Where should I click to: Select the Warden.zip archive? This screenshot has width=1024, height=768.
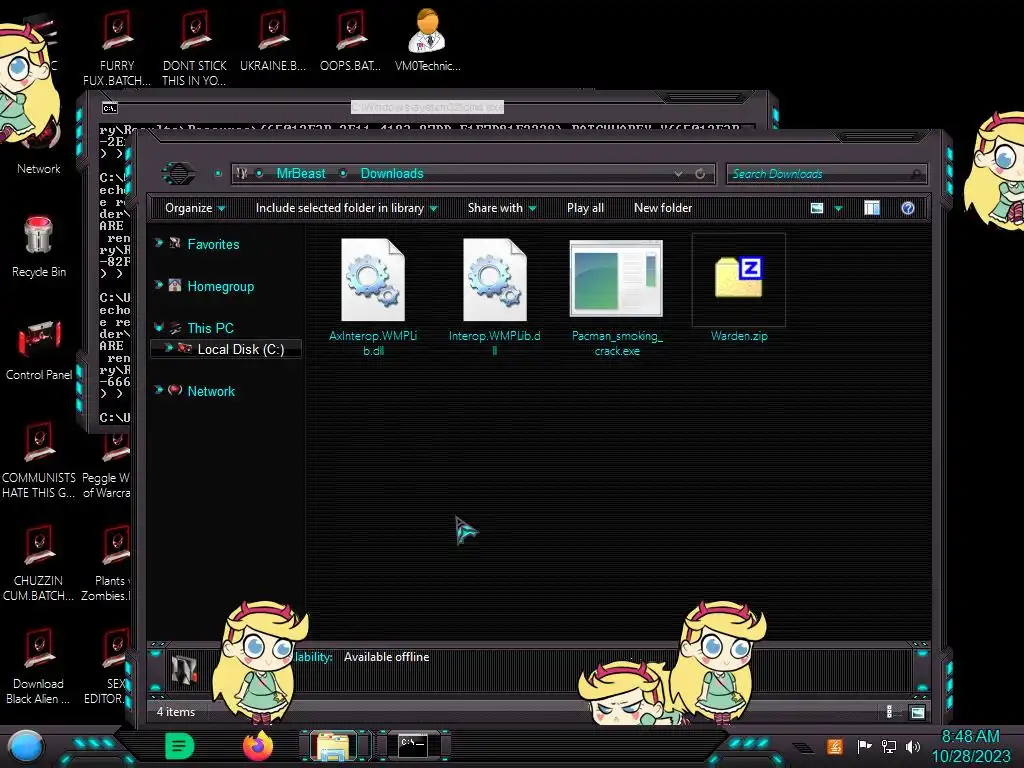(x=739, y=279)
